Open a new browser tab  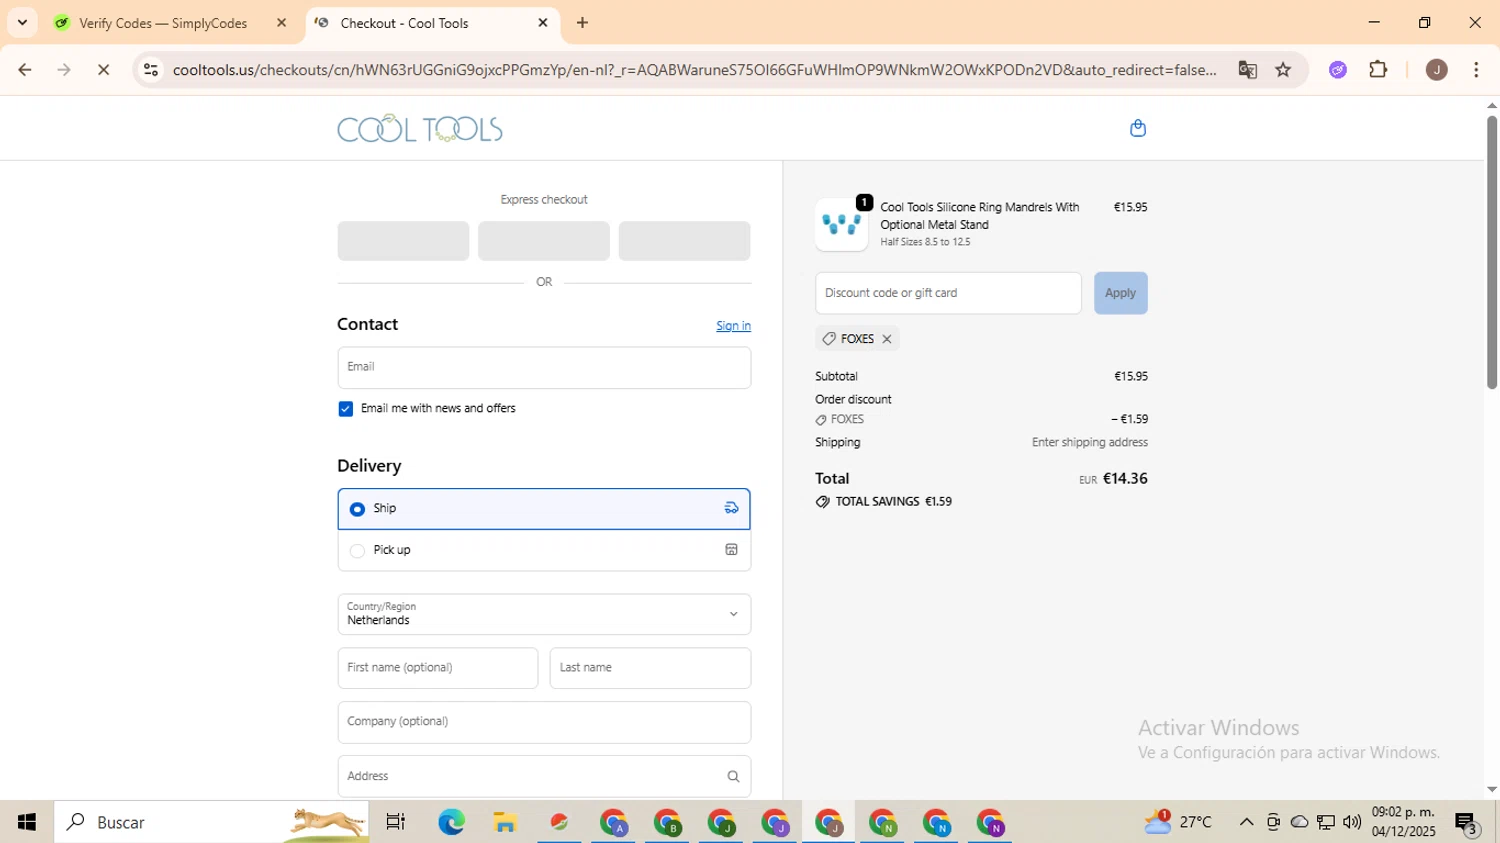coord(583,23)
